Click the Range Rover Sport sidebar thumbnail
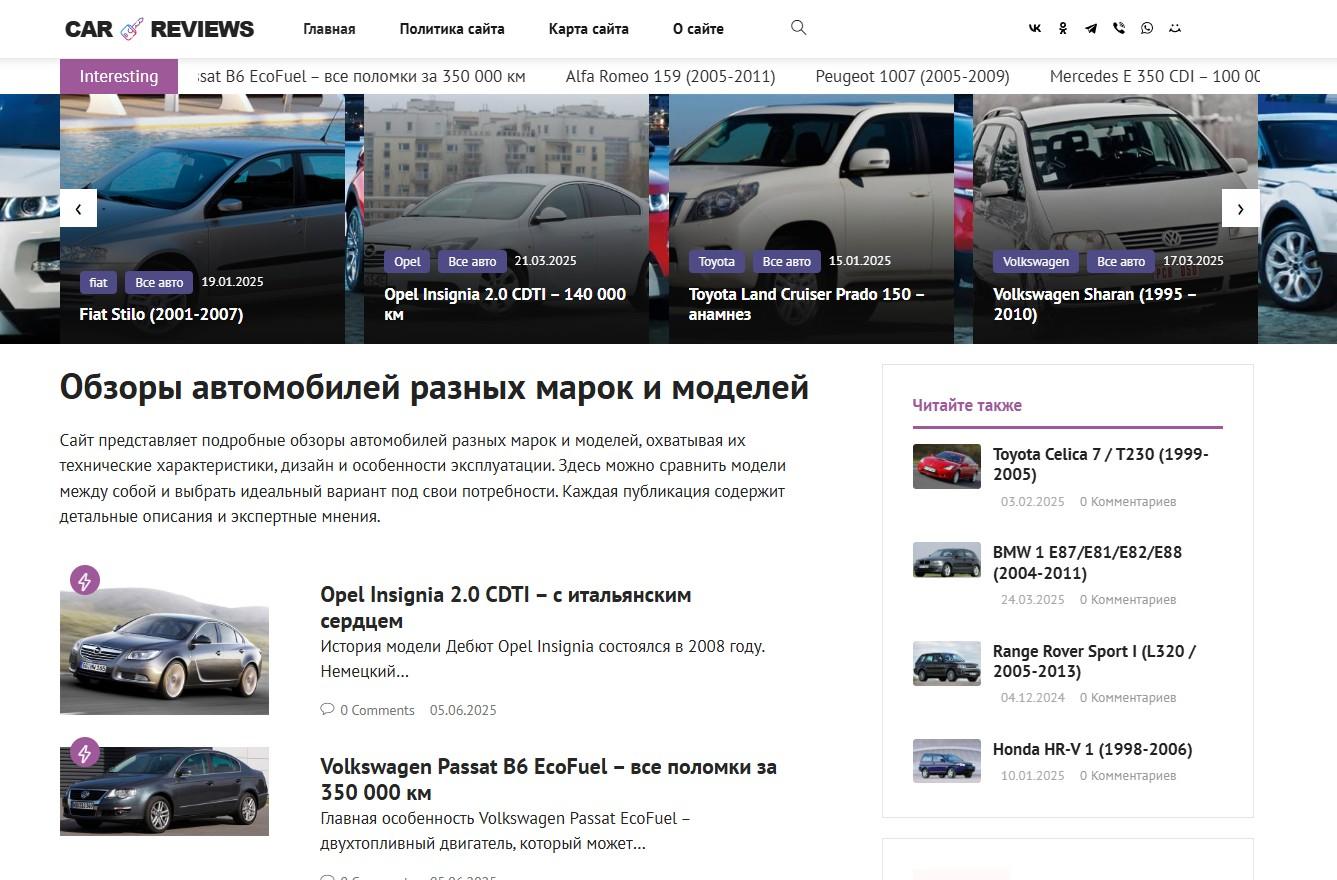The image size is (1337, 880). pos(947,663)
